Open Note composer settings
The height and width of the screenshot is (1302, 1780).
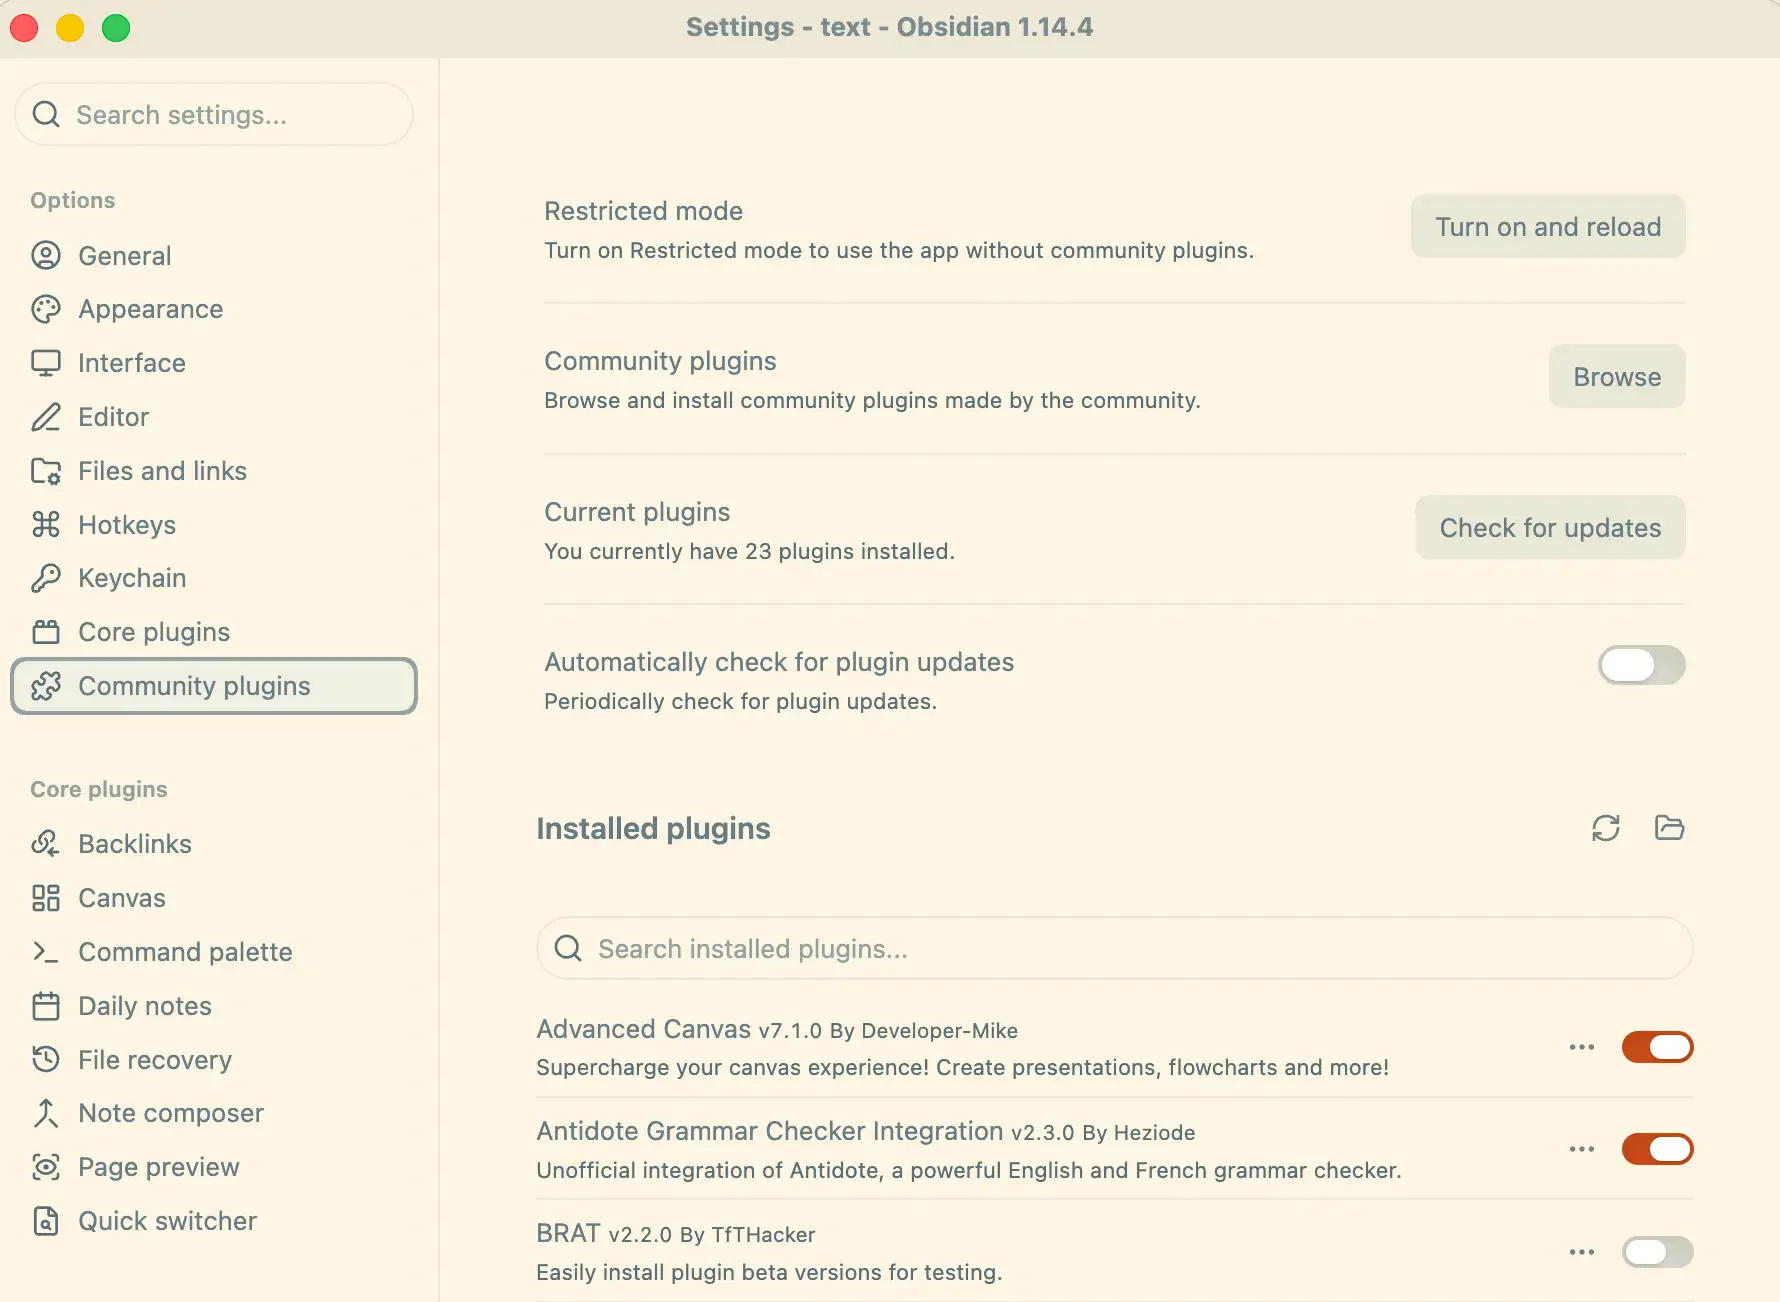[x=214, y=1113]
